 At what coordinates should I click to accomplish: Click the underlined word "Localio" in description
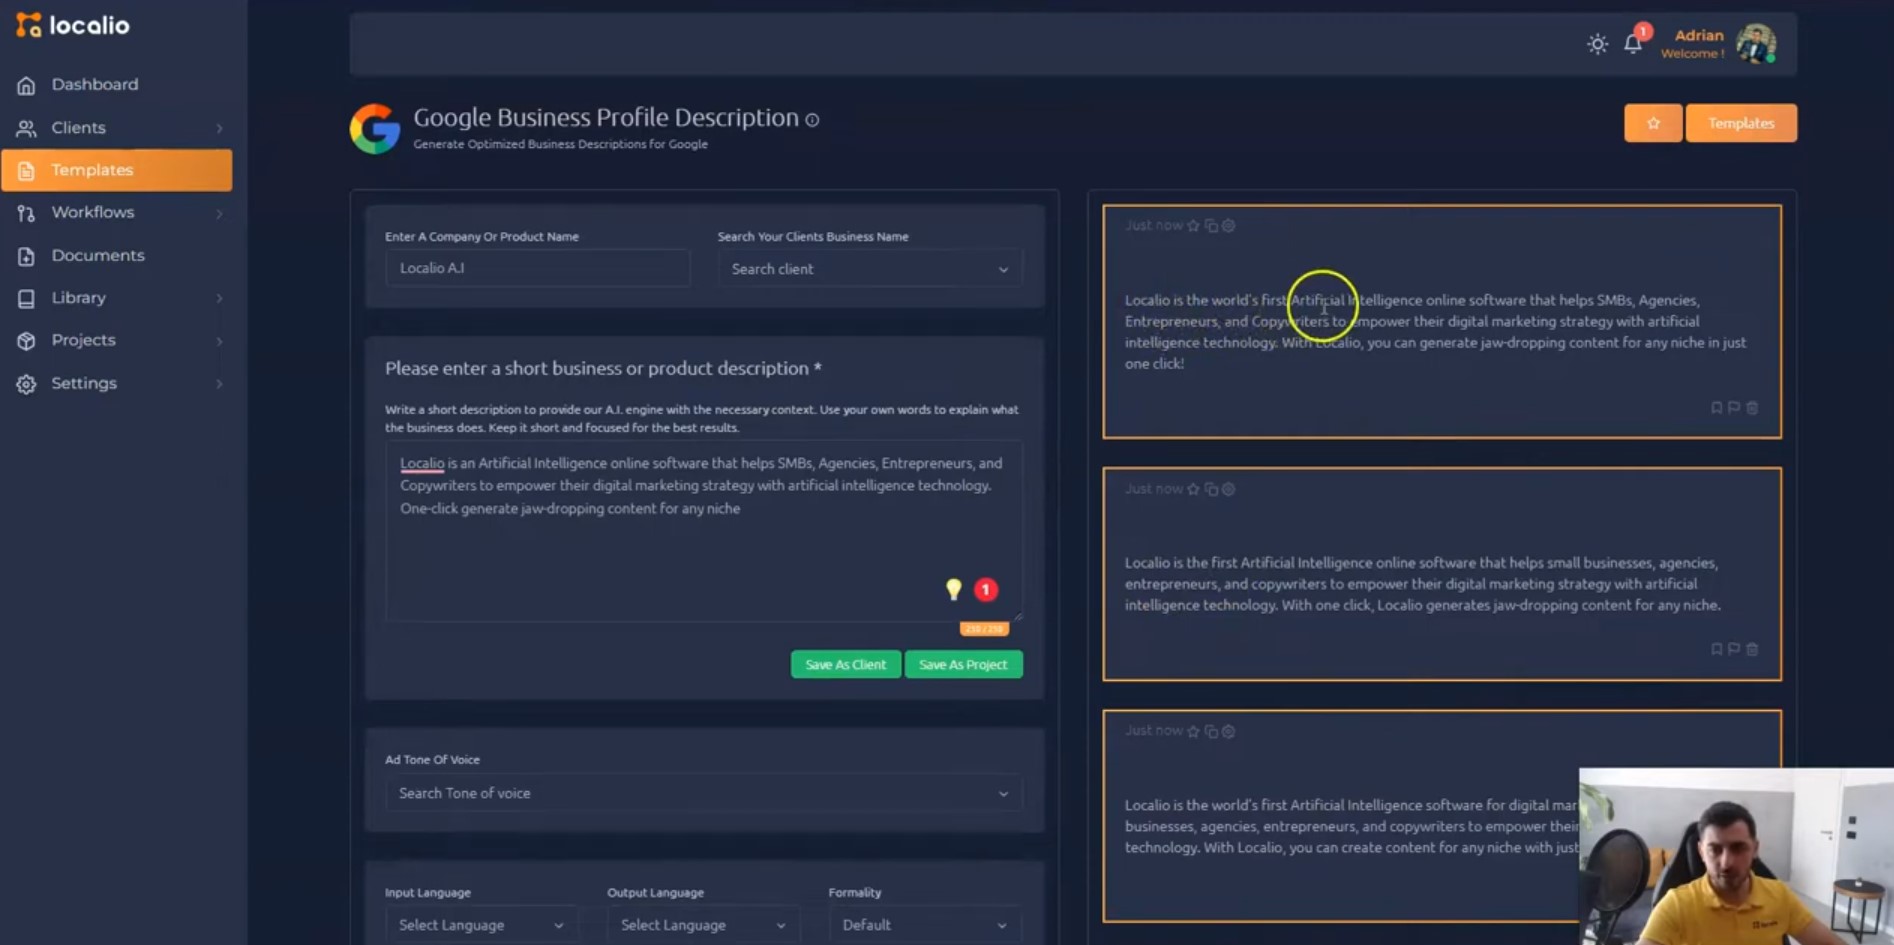tap(422, 464)
